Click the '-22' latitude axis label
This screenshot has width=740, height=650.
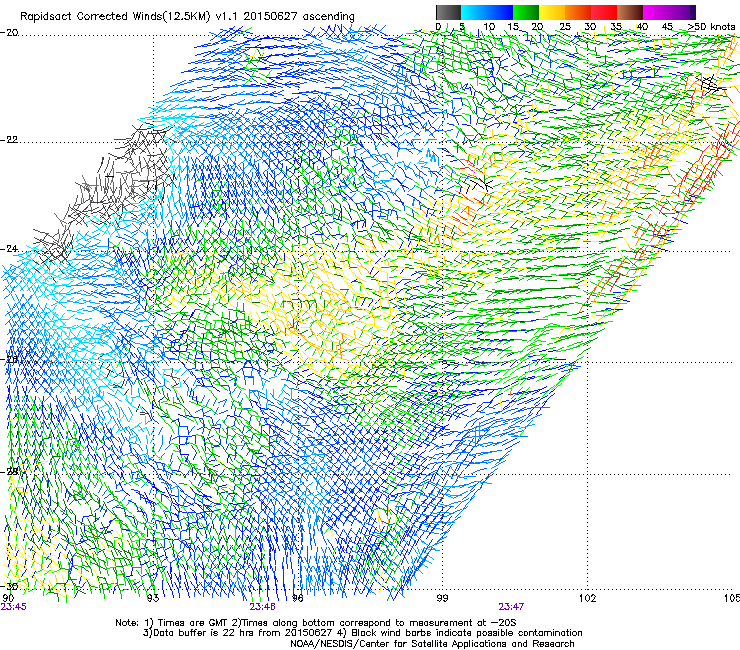(9, 140)
